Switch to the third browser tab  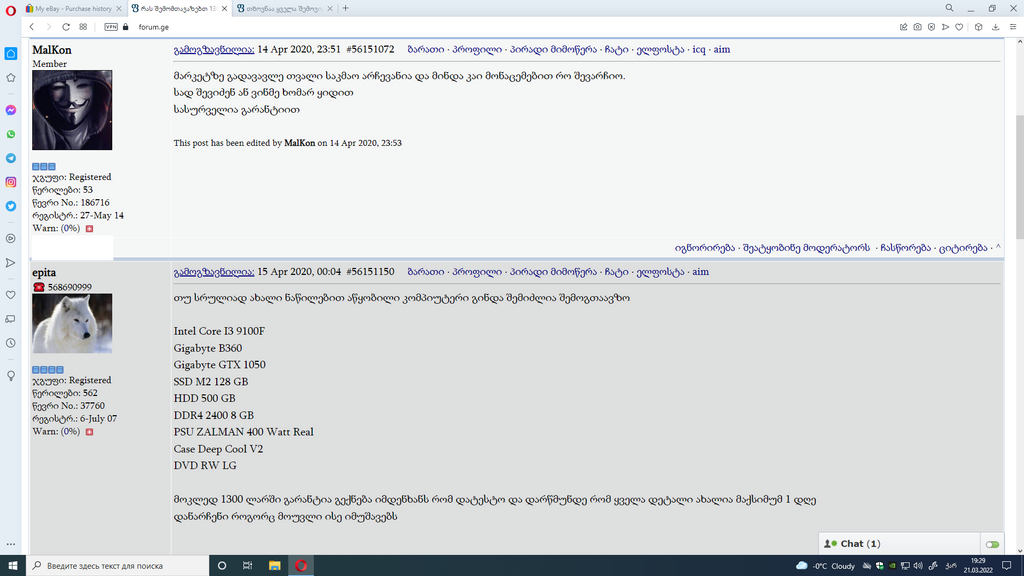284,8
